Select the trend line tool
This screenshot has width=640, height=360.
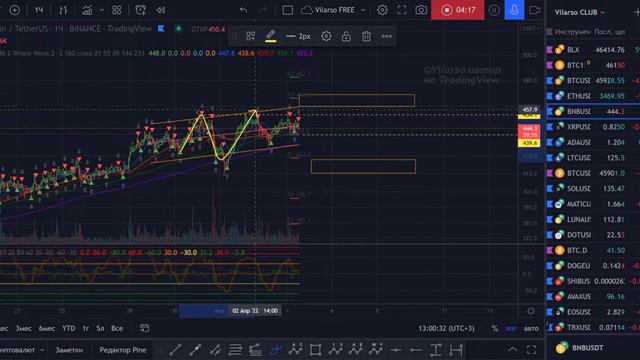tap(175, 350)
